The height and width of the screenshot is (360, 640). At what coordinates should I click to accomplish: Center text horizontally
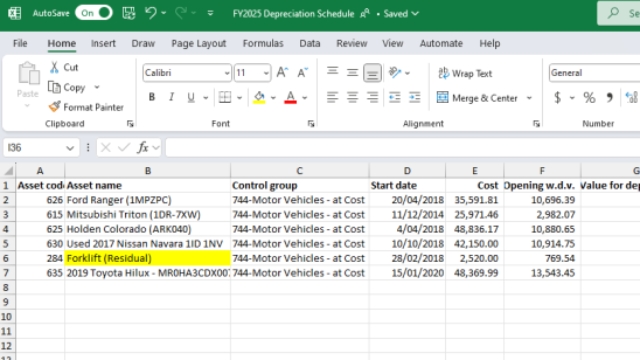coord(352,97)
